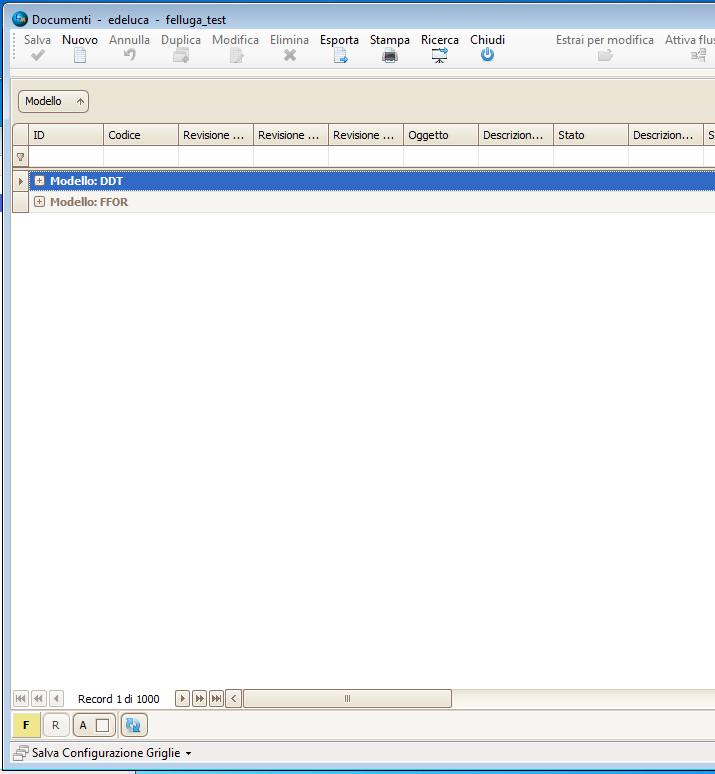Viewport: 715px width, 774px height.
Task: Open the Ricerca search tool
Action: pos(440,56)
